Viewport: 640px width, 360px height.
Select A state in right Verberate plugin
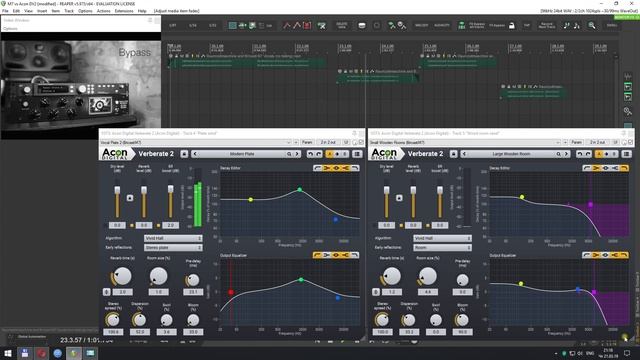pyautogui.click(x=599, y=154)
